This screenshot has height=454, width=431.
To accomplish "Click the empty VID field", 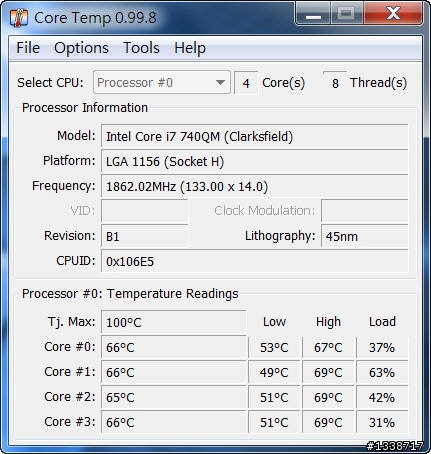I will tap(145, 211).
